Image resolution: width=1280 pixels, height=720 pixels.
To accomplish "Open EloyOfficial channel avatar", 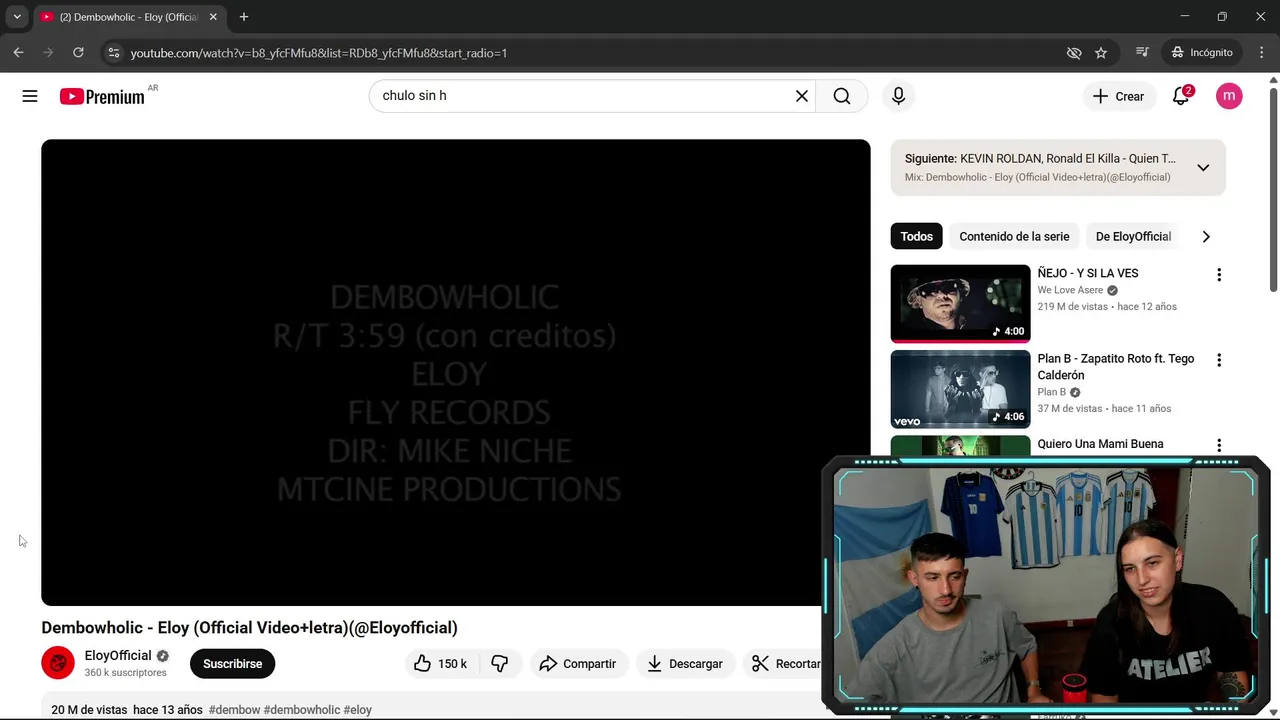I will tap(58, 662).
